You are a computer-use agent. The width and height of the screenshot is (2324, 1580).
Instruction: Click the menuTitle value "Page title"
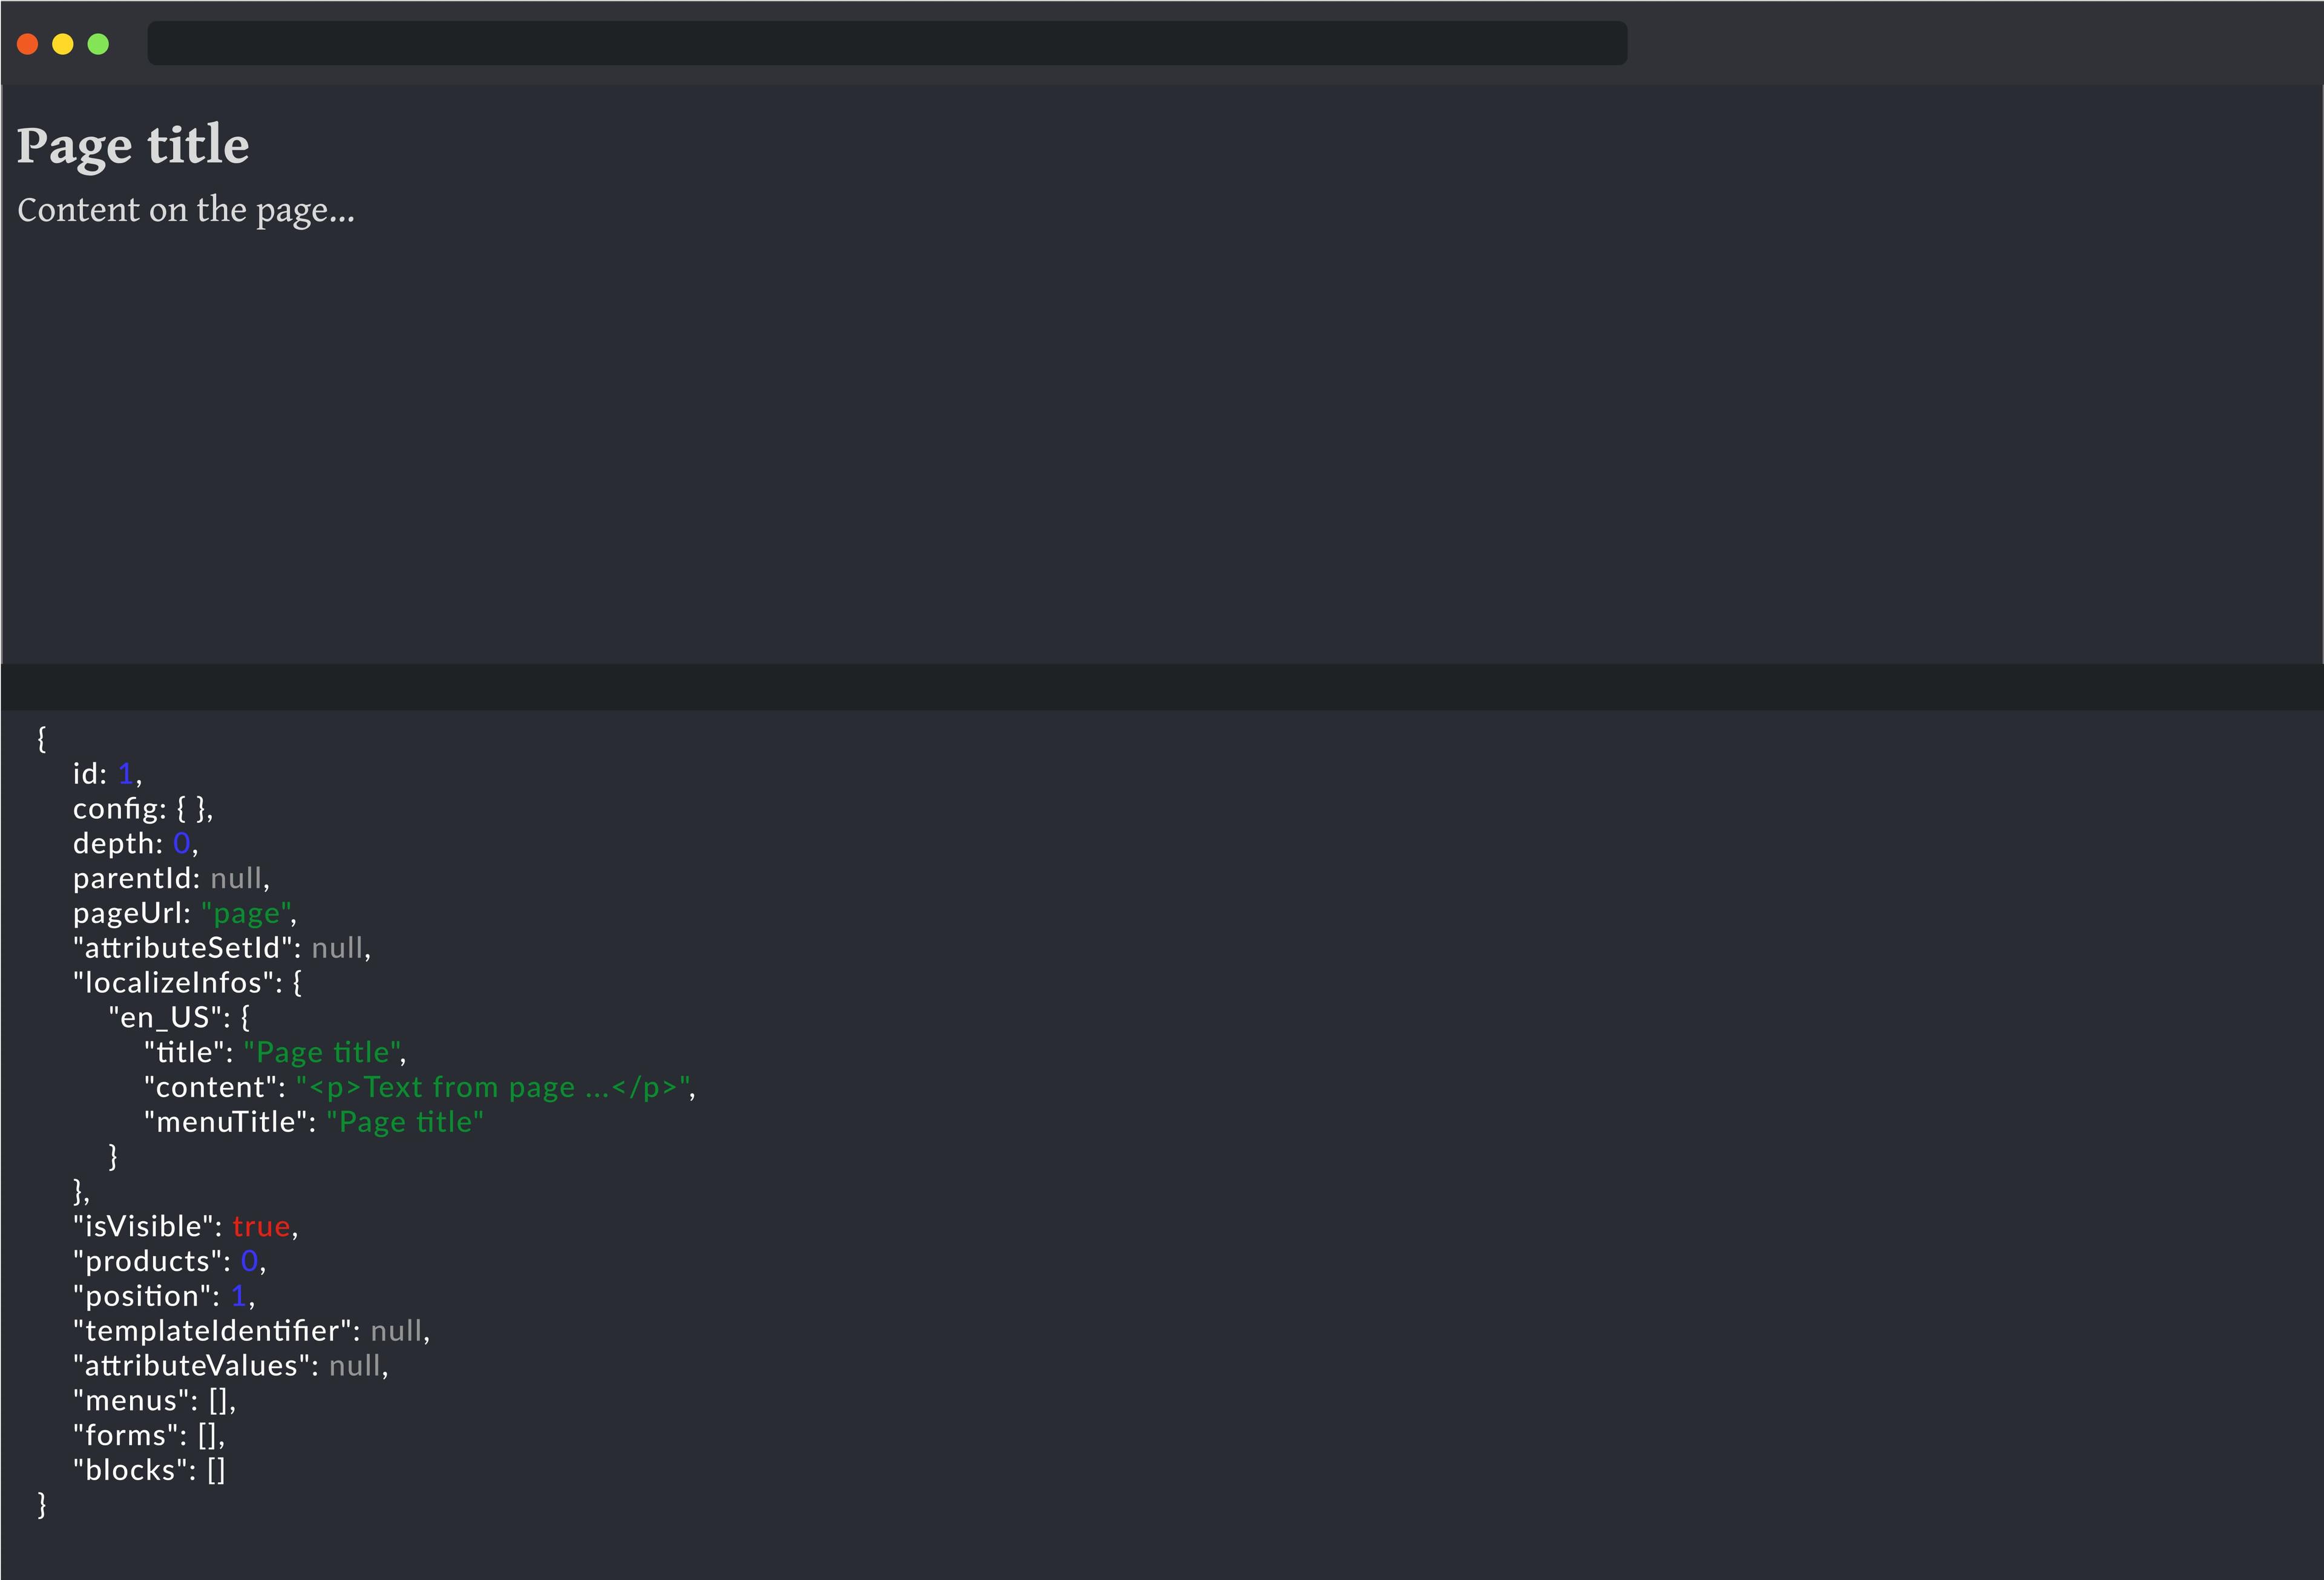pos(404,1122)
